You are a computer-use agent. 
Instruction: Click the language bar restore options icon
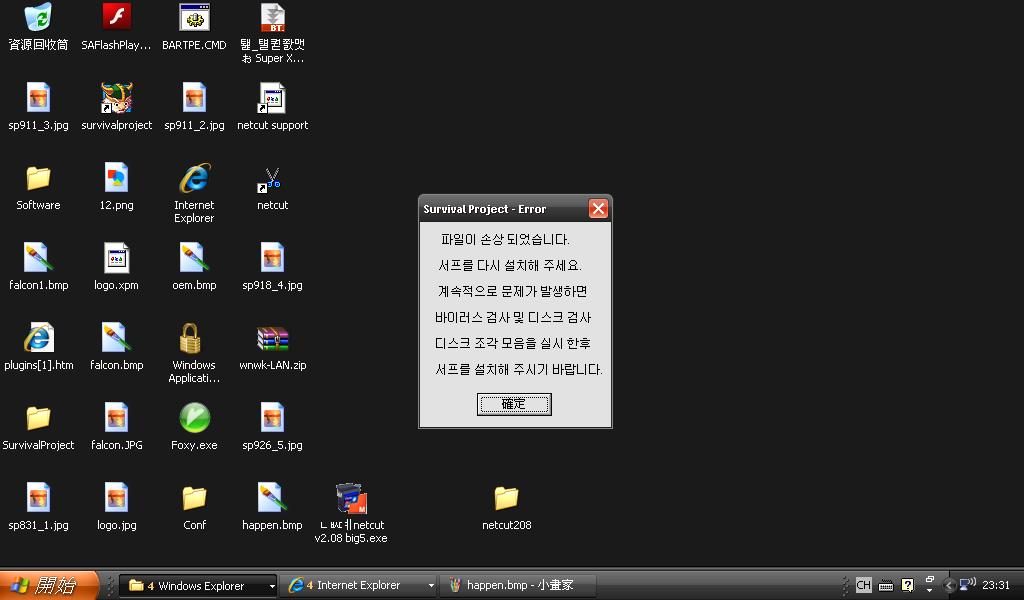click(x=929, y=580)
